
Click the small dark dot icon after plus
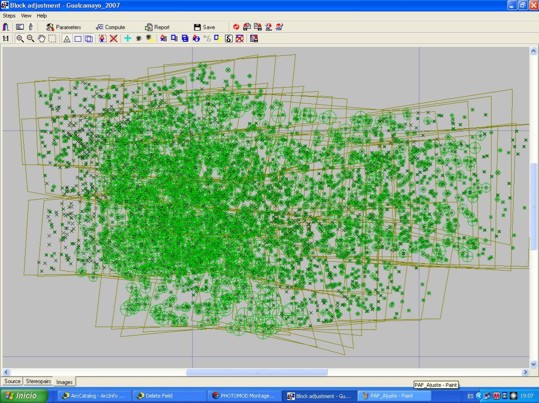[x=139, y=39]
